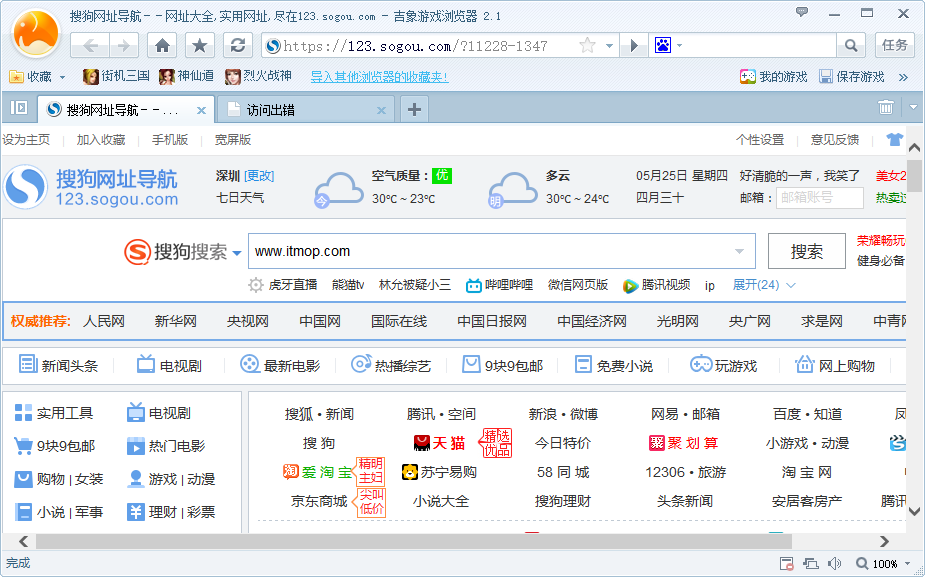Viewport: 925px width, 577px height.
Task: Click the 搜索 search button
Action: tap(806, 251)
